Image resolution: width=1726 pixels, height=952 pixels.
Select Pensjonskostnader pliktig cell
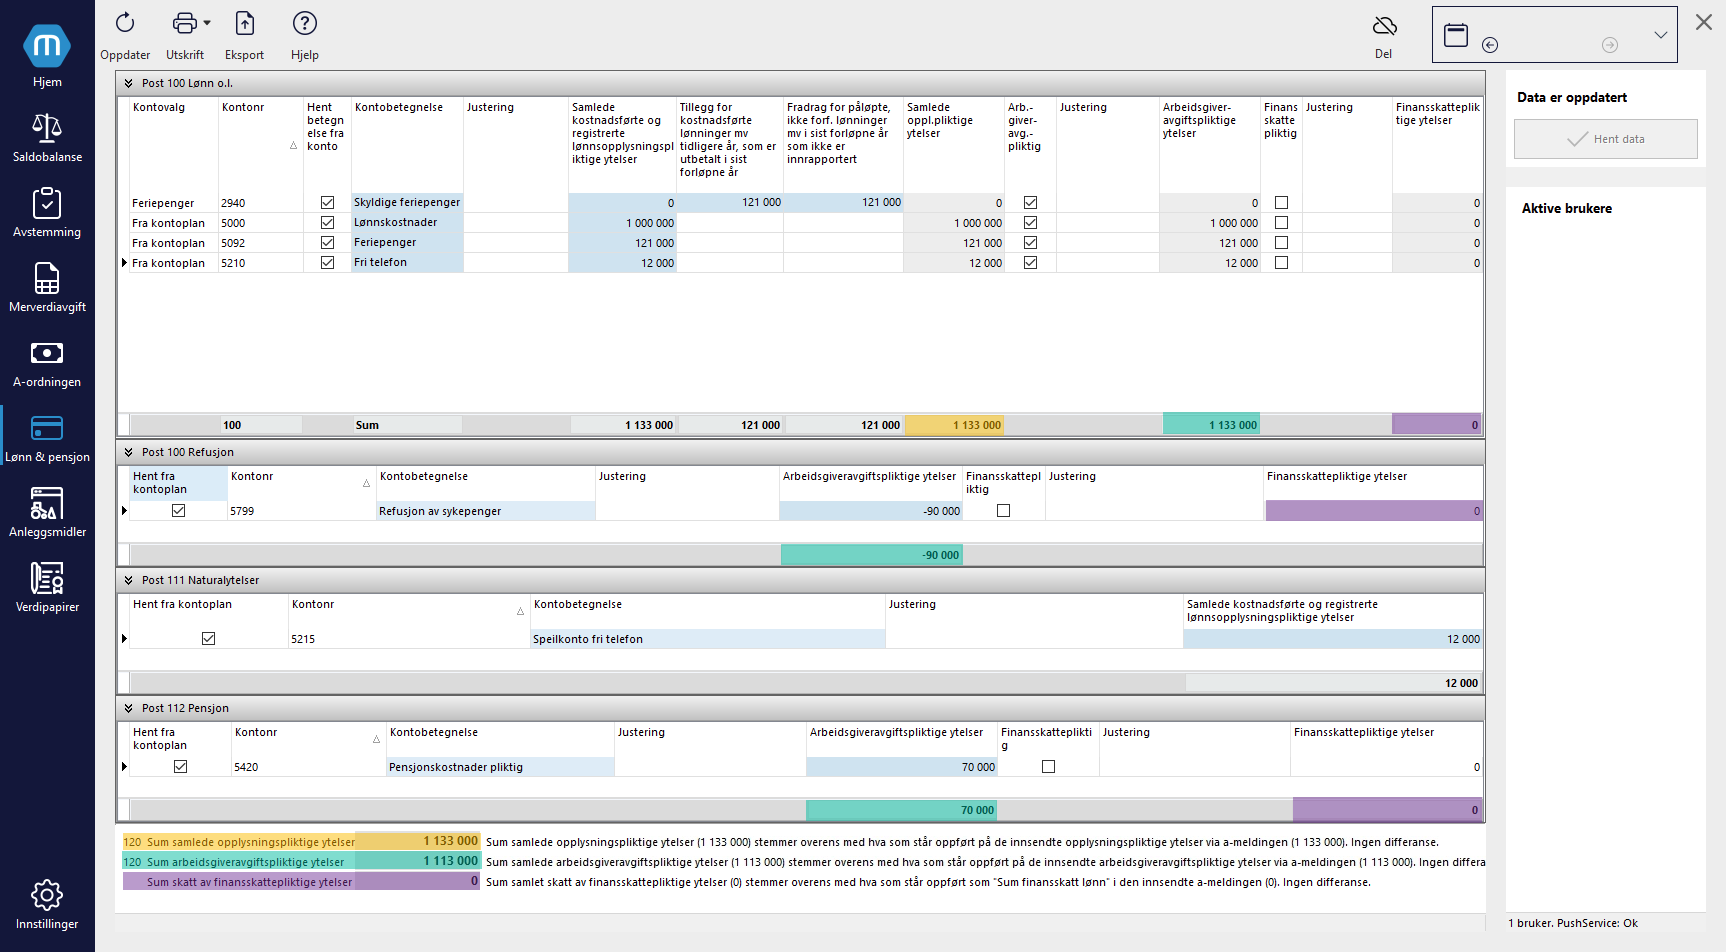500,767
